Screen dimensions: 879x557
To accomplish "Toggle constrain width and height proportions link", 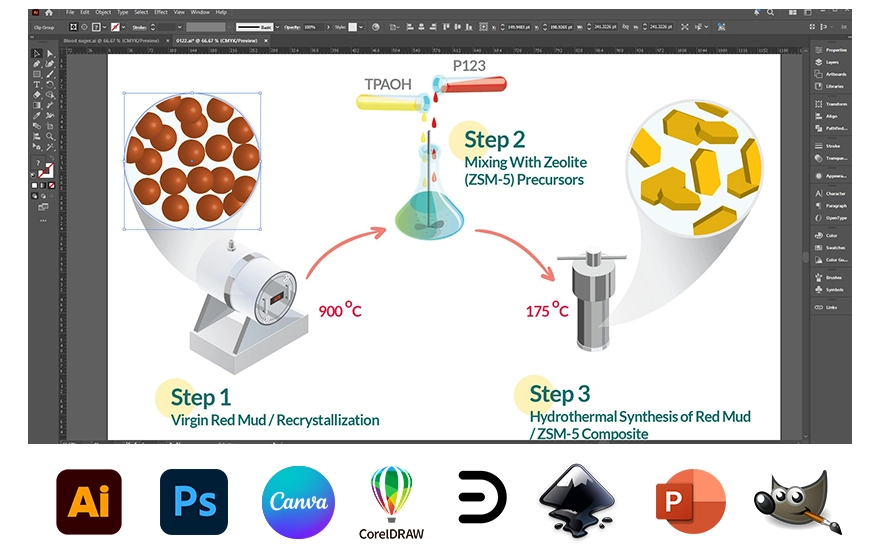I will coord(626,26).
